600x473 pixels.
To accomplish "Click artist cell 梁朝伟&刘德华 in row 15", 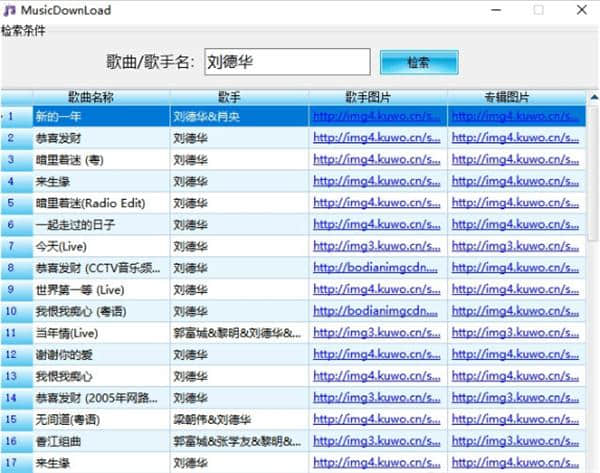I will pos(208,419).
